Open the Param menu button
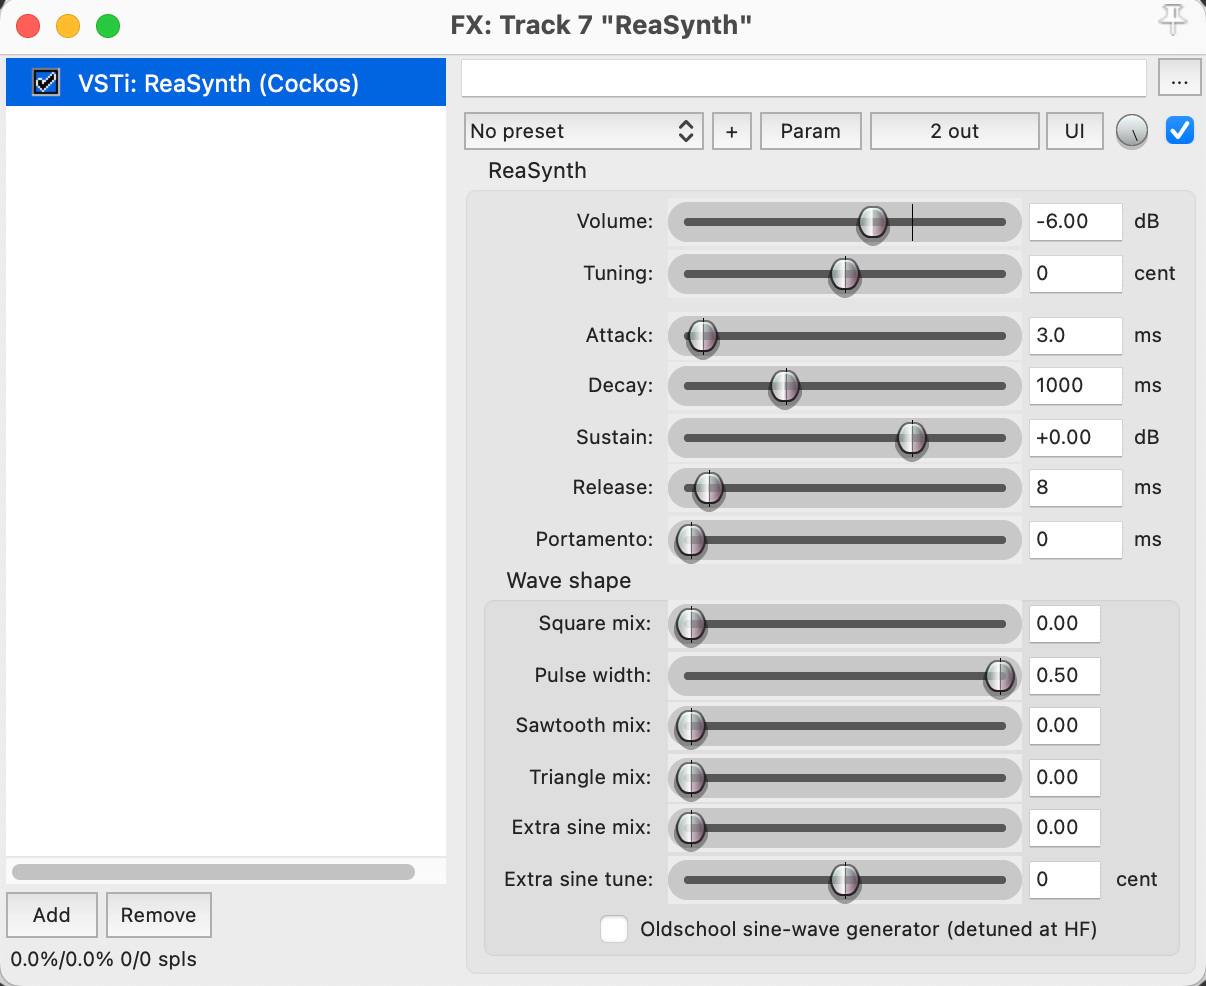This screenshot has width=1206, height=986. (x=810, y=131)
